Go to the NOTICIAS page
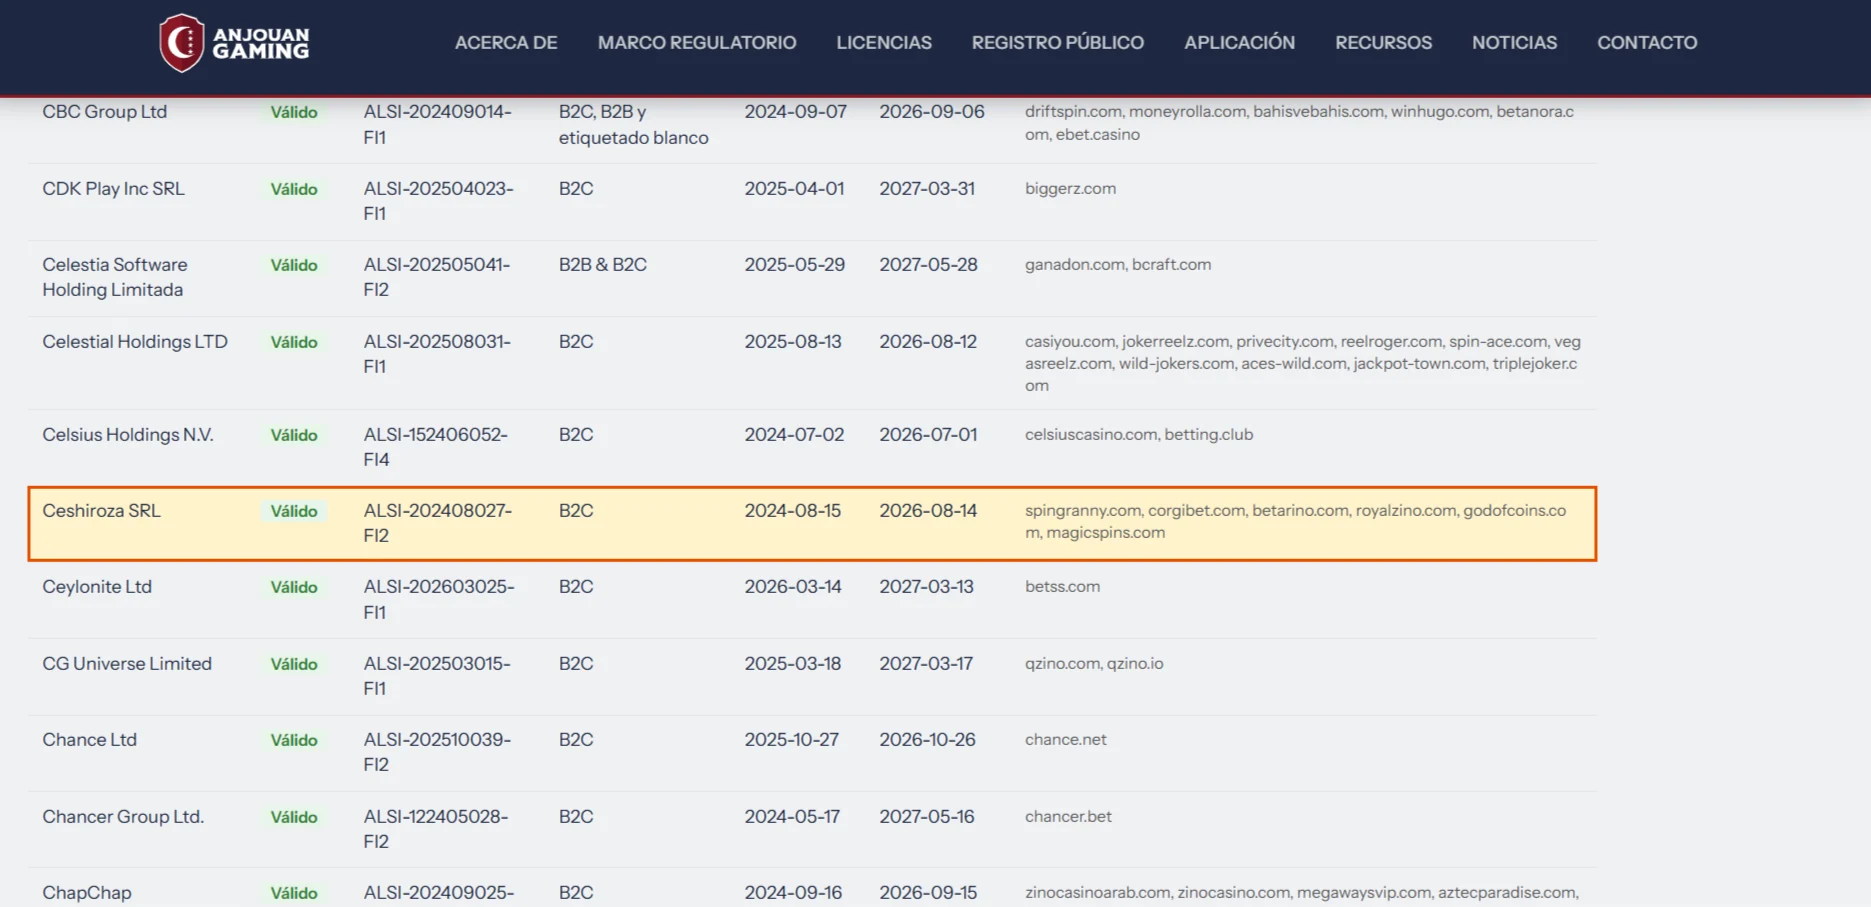 pyautogui.click(x=1515, y=43)
